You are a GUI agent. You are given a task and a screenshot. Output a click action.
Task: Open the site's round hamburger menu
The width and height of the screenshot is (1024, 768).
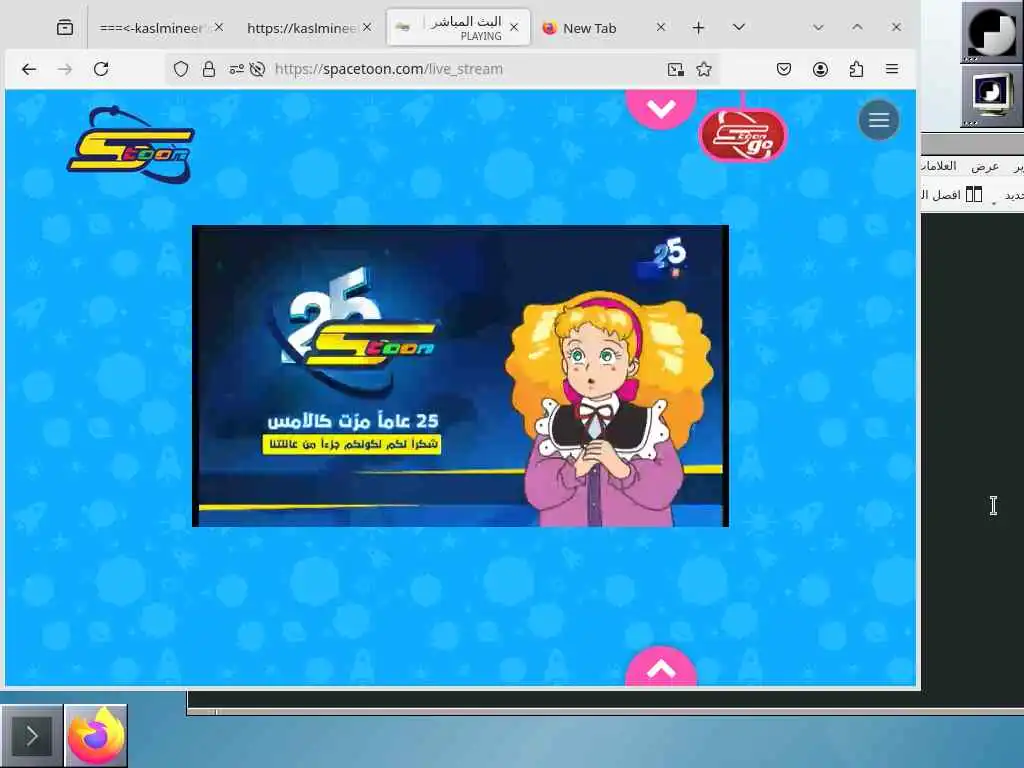coord(878,120)
